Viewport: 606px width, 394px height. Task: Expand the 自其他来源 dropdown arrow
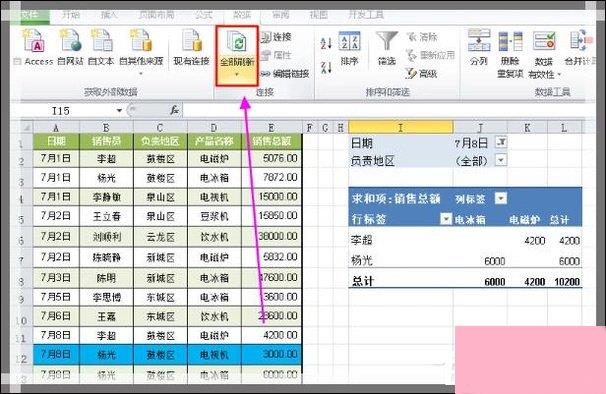[x=141, y=73]
